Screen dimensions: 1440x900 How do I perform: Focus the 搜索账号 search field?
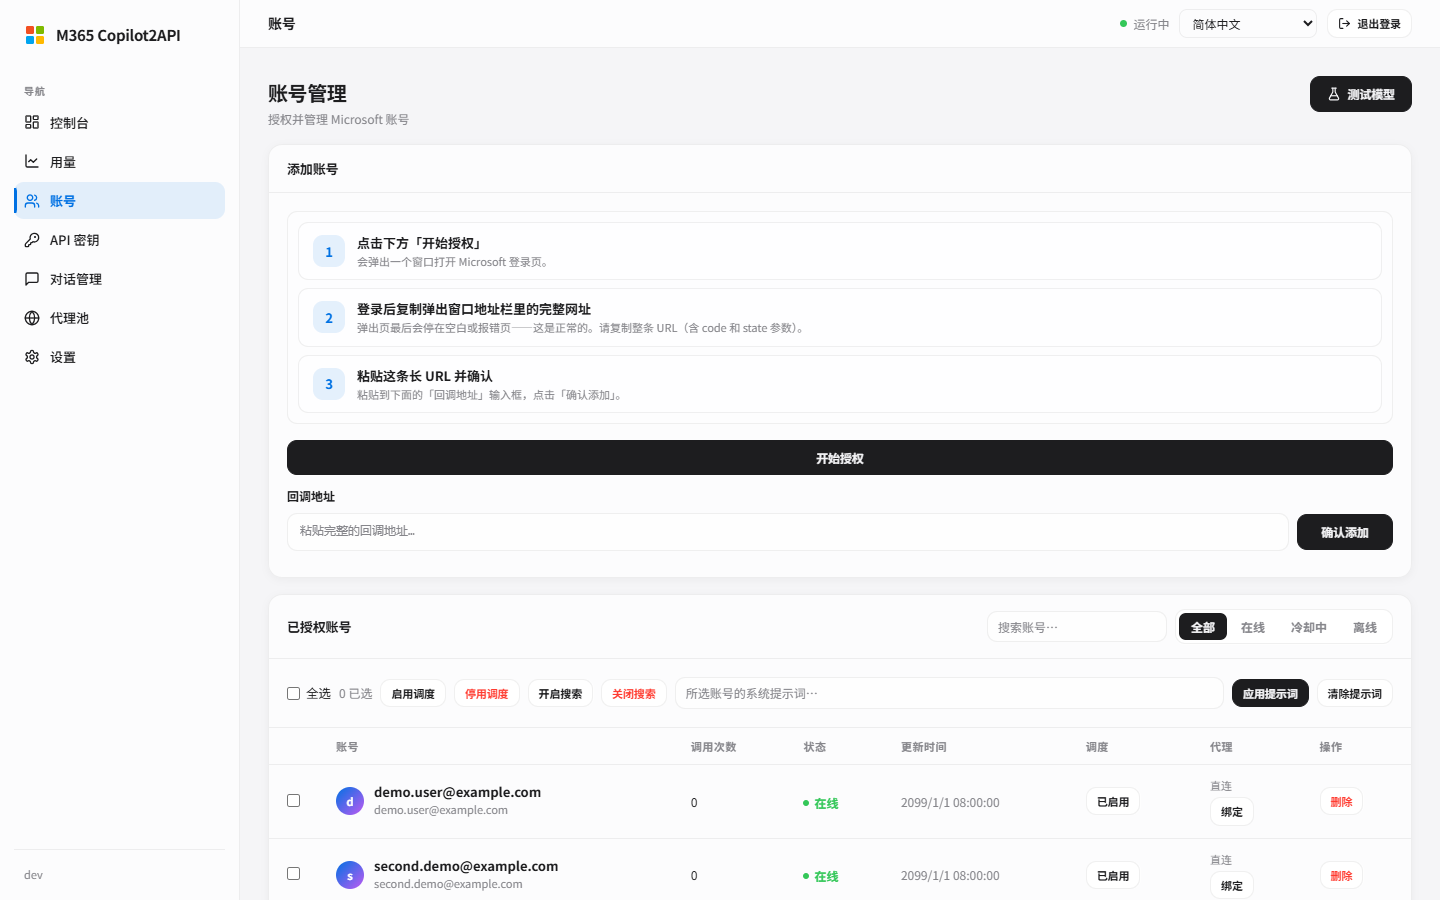click(1077, 627)
